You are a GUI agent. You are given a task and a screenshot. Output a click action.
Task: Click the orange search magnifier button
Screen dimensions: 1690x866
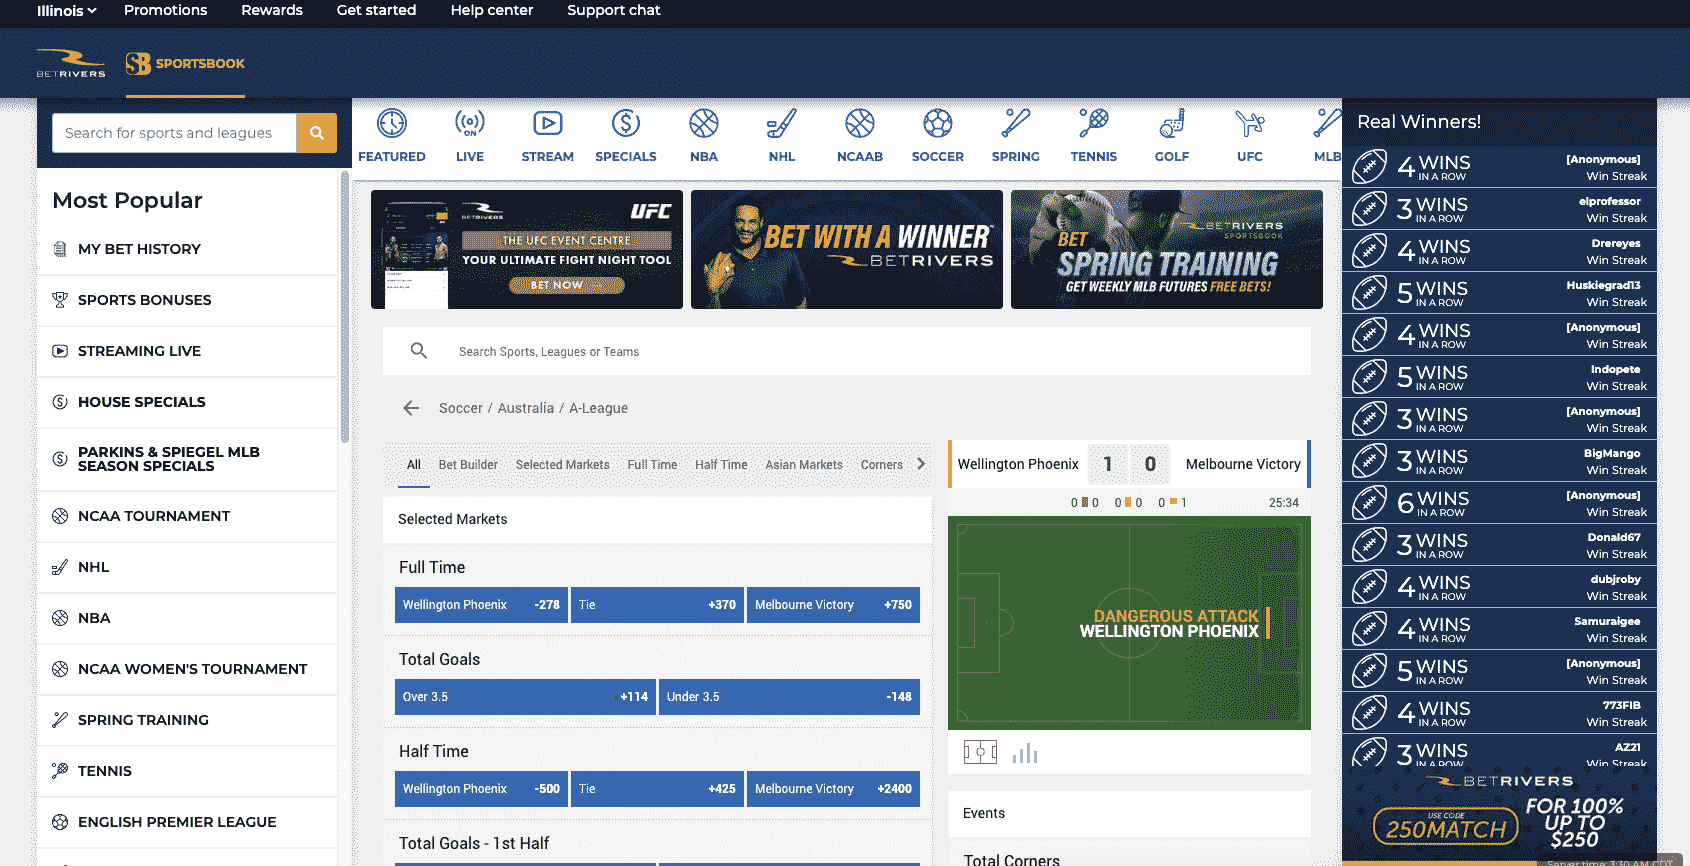pyautogui.click(x=317, y=133)
